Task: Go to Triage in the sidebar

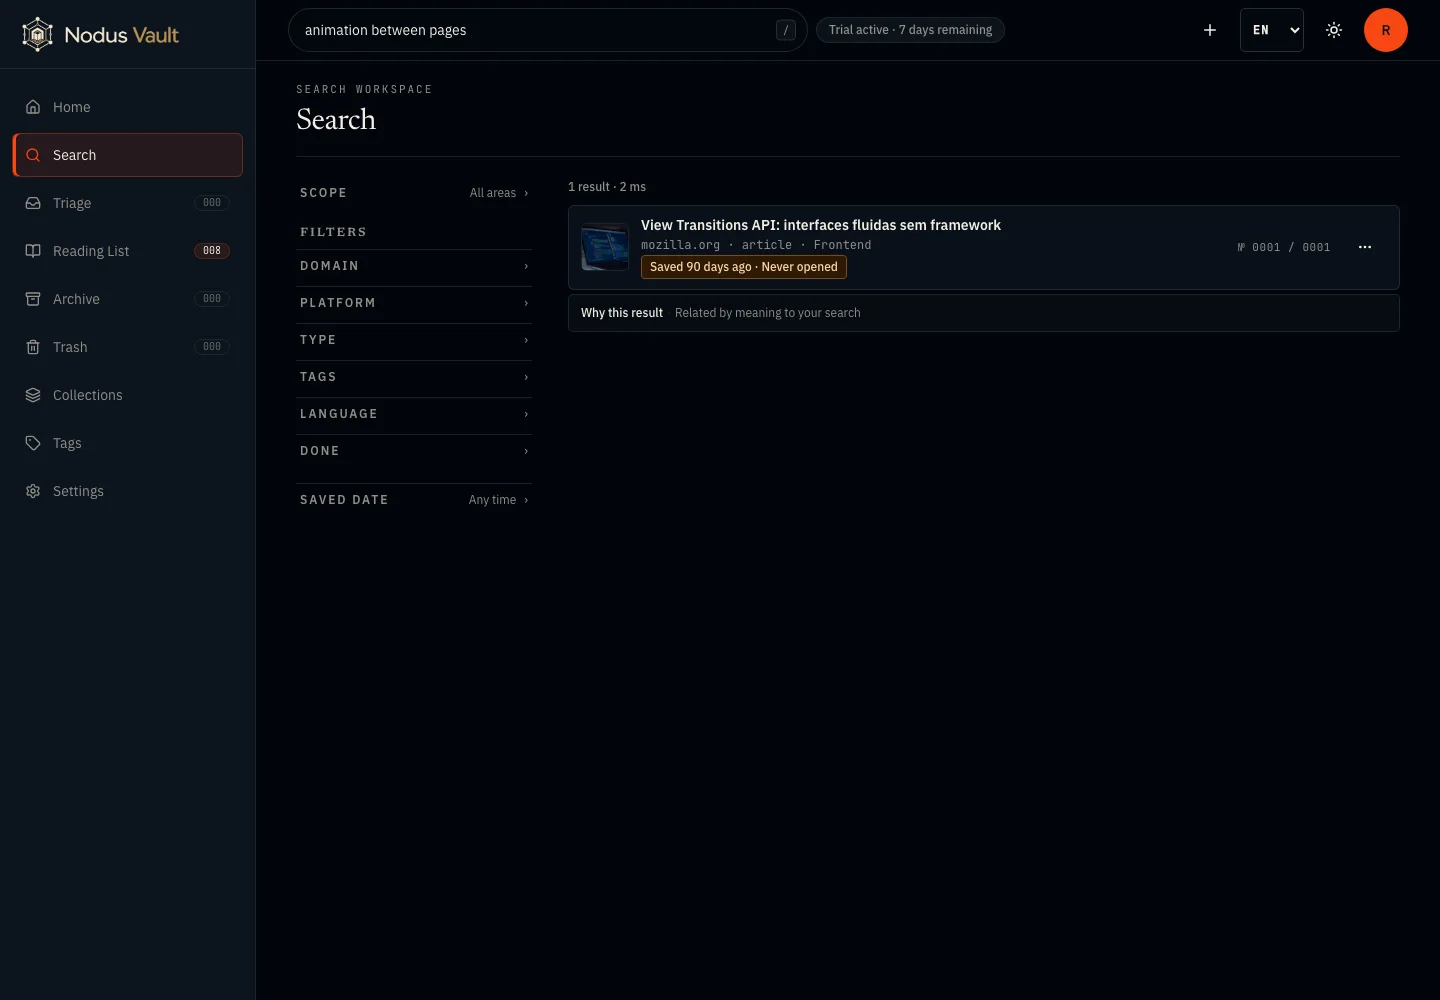Action: click(x=128, y=203)
